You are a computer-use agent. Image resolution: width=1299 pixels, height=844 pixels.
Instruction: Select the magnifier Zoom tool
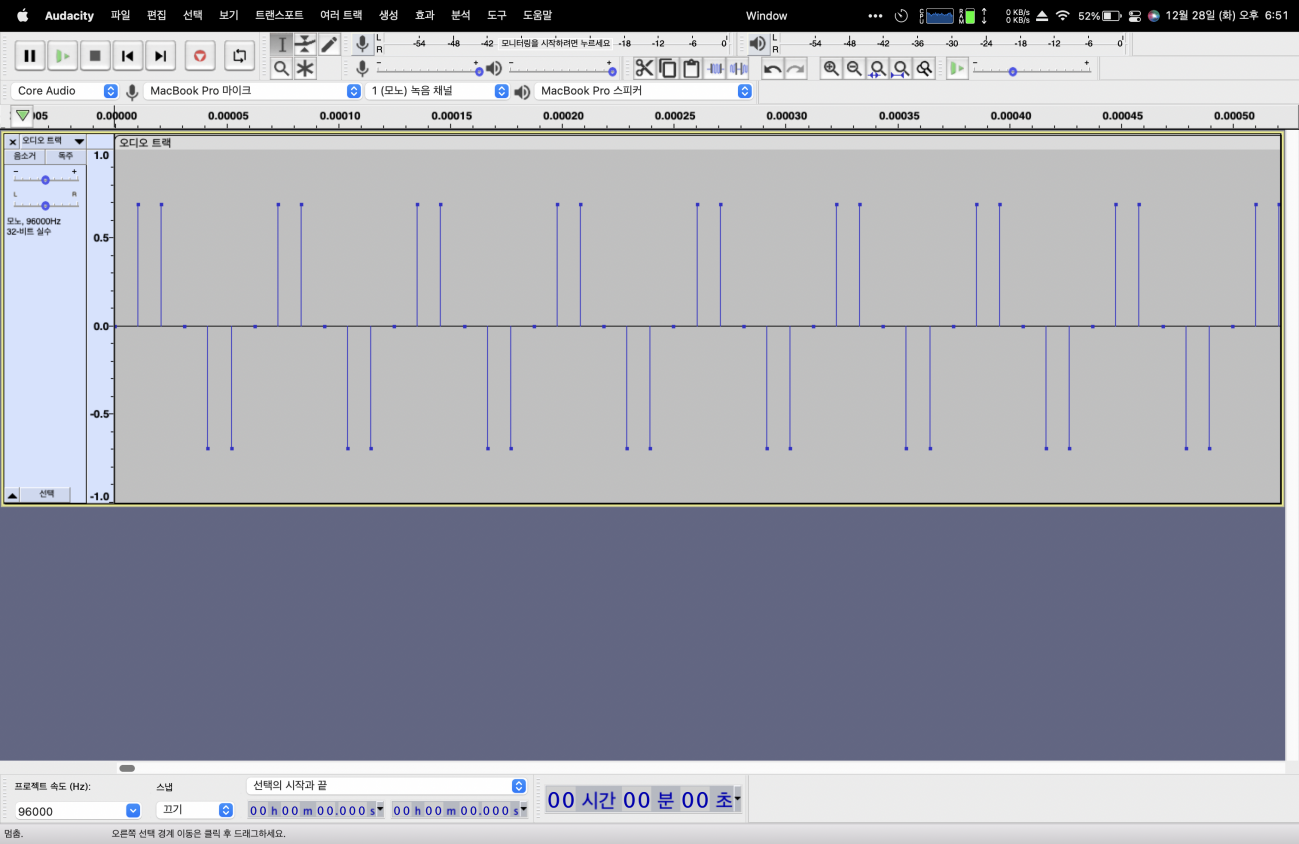pyautogui.click(x=282, y=68)
